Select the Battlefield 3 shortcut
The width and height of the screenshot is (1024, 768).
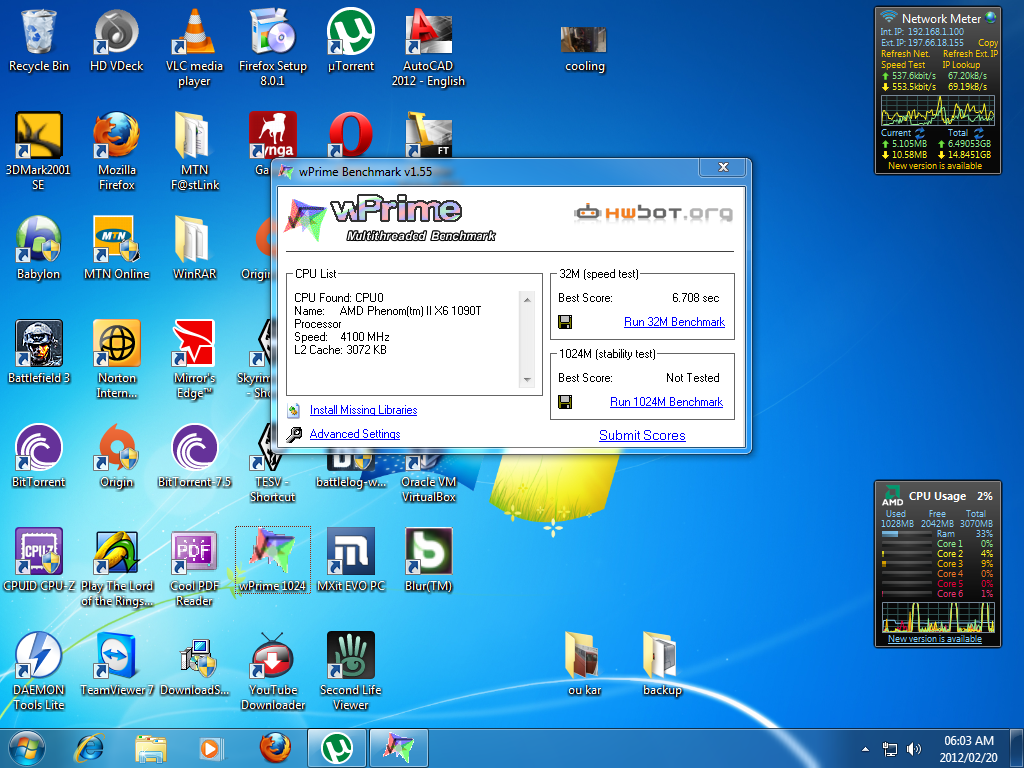(39, 352)
